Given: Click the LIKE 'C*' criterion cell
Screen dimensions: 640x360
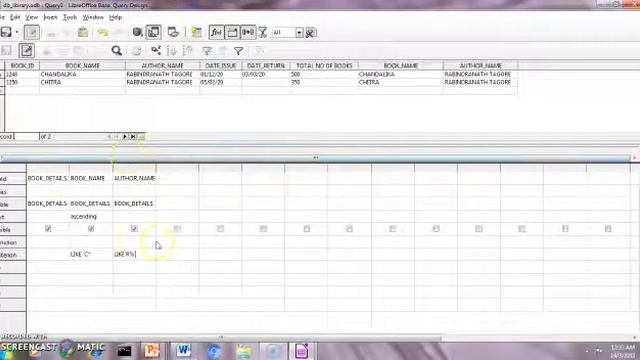Looking at the screenshot, I should pos(91,254).
